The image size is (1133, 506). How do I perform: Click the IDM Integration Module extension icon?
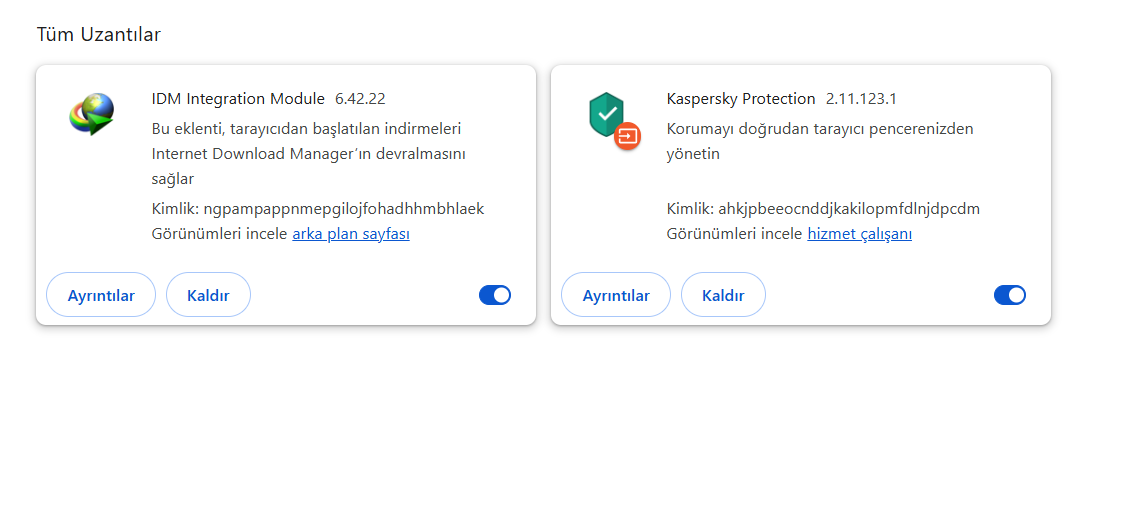(91, 113)
